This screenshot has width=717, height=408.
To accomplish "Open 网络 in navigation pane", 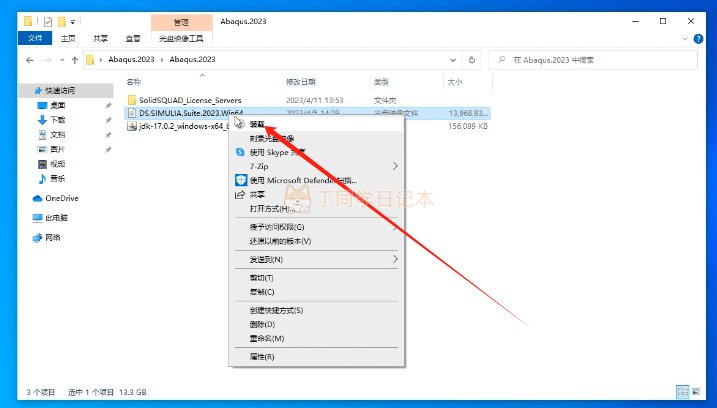I will [x=53, y=237].
